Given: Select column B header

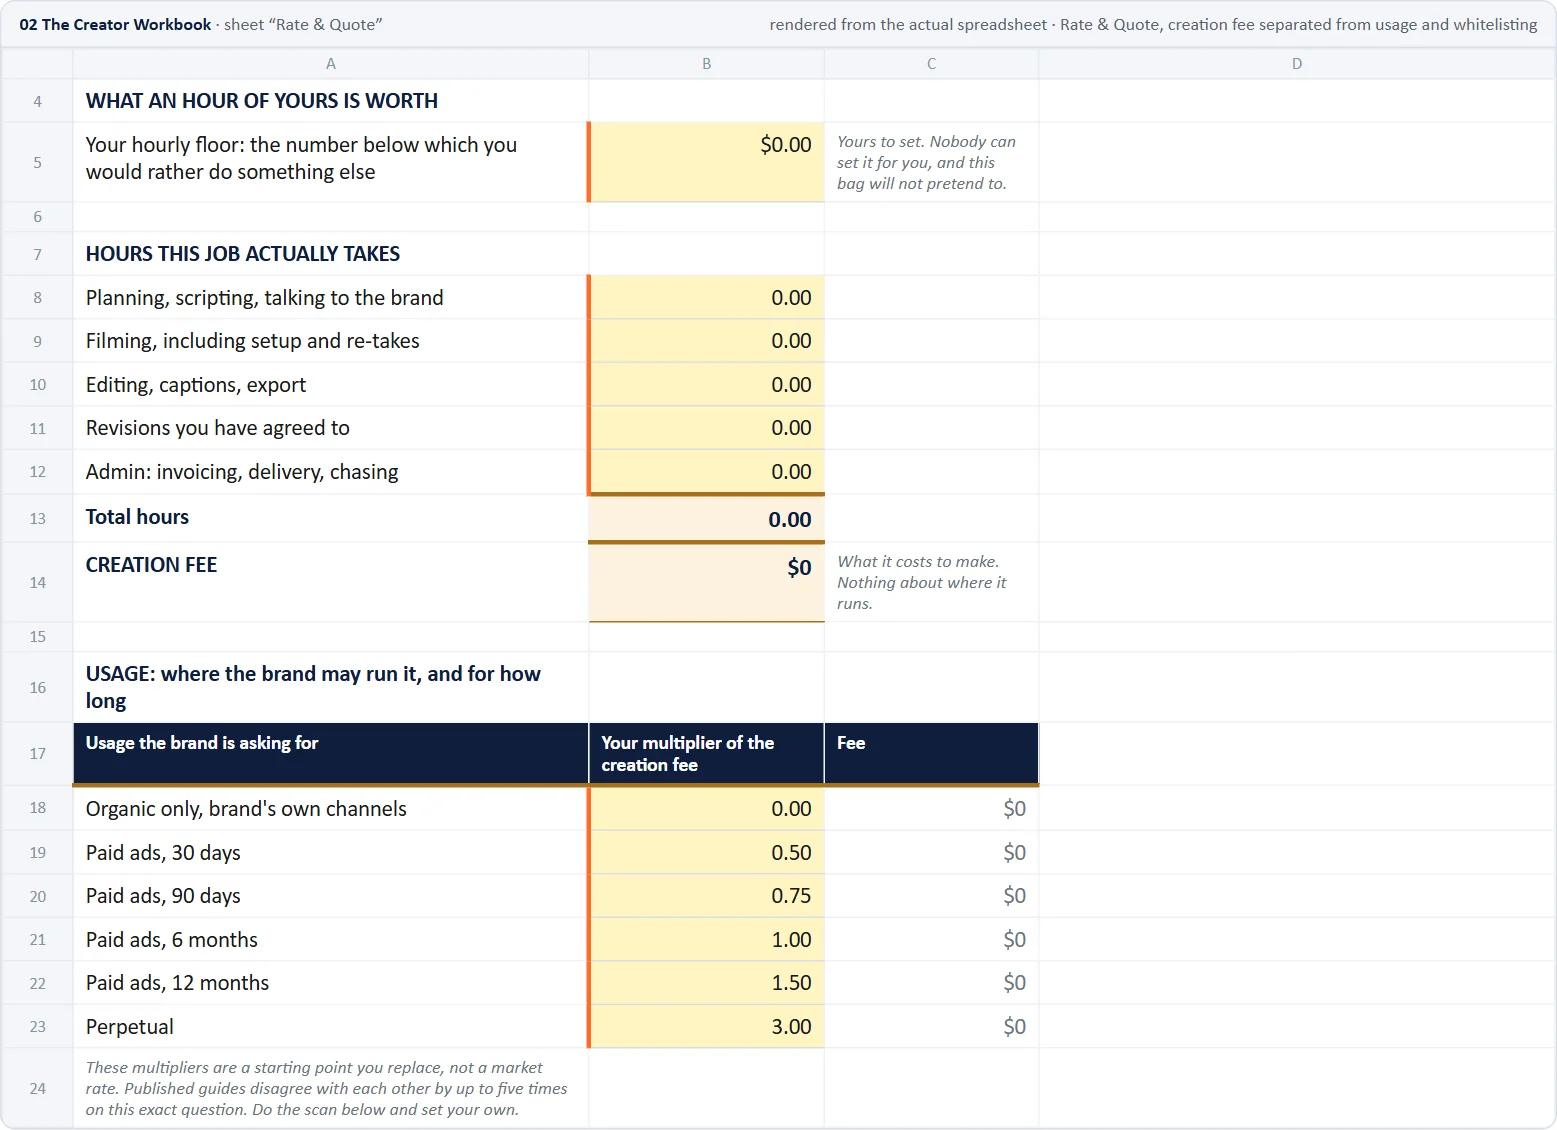Looking at the screenshot, I should (707, 64).
